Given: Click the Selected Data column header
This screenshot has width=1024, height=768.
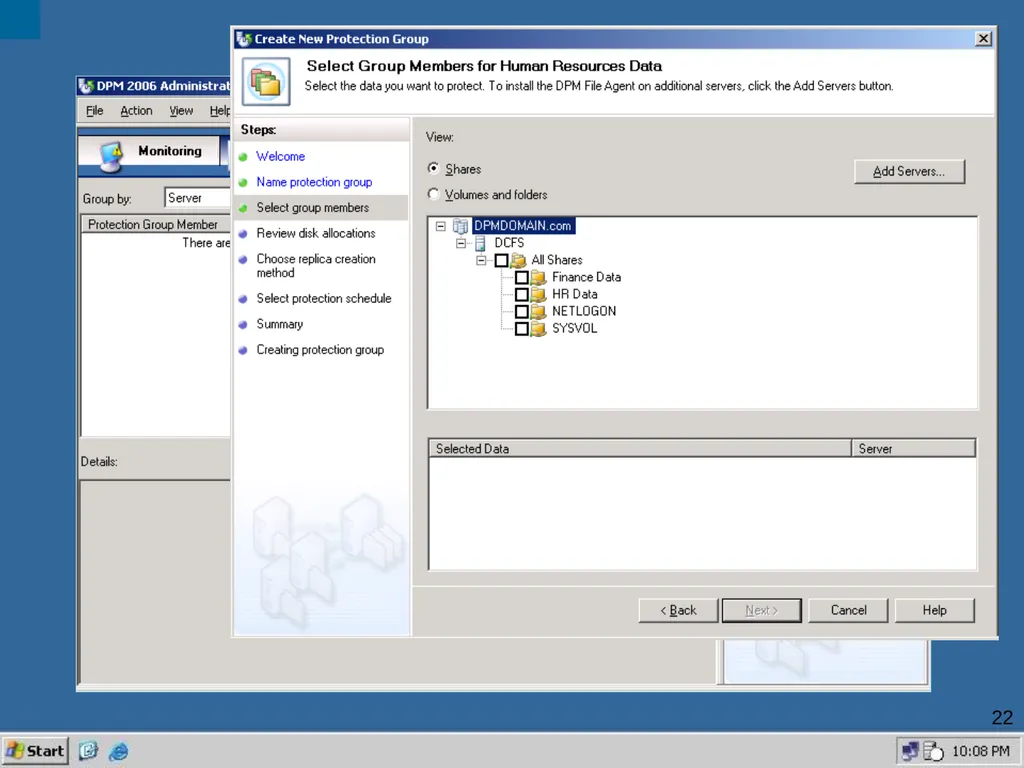Looking at the screenshot, I should click(640, 449).
